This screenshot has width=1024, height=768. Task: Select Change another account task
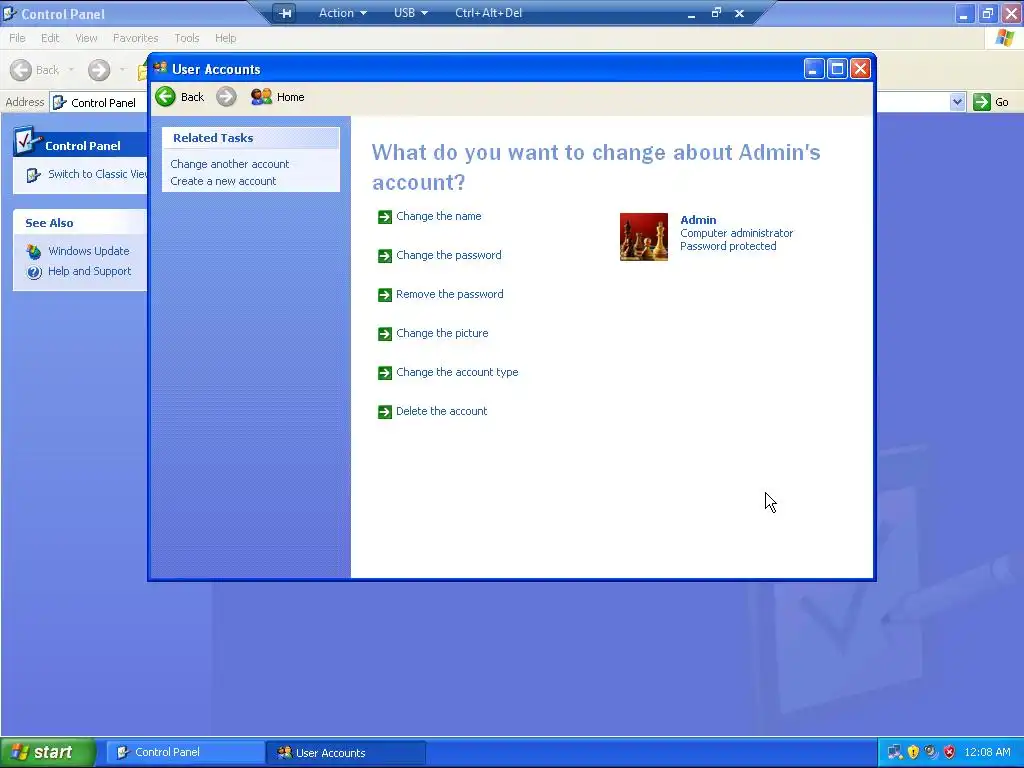(x=229, y=164)
